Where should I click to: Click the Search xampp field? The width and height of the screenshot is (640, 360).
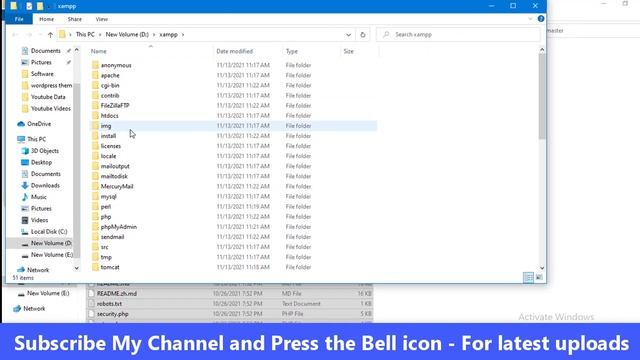[x=458, y=35]
